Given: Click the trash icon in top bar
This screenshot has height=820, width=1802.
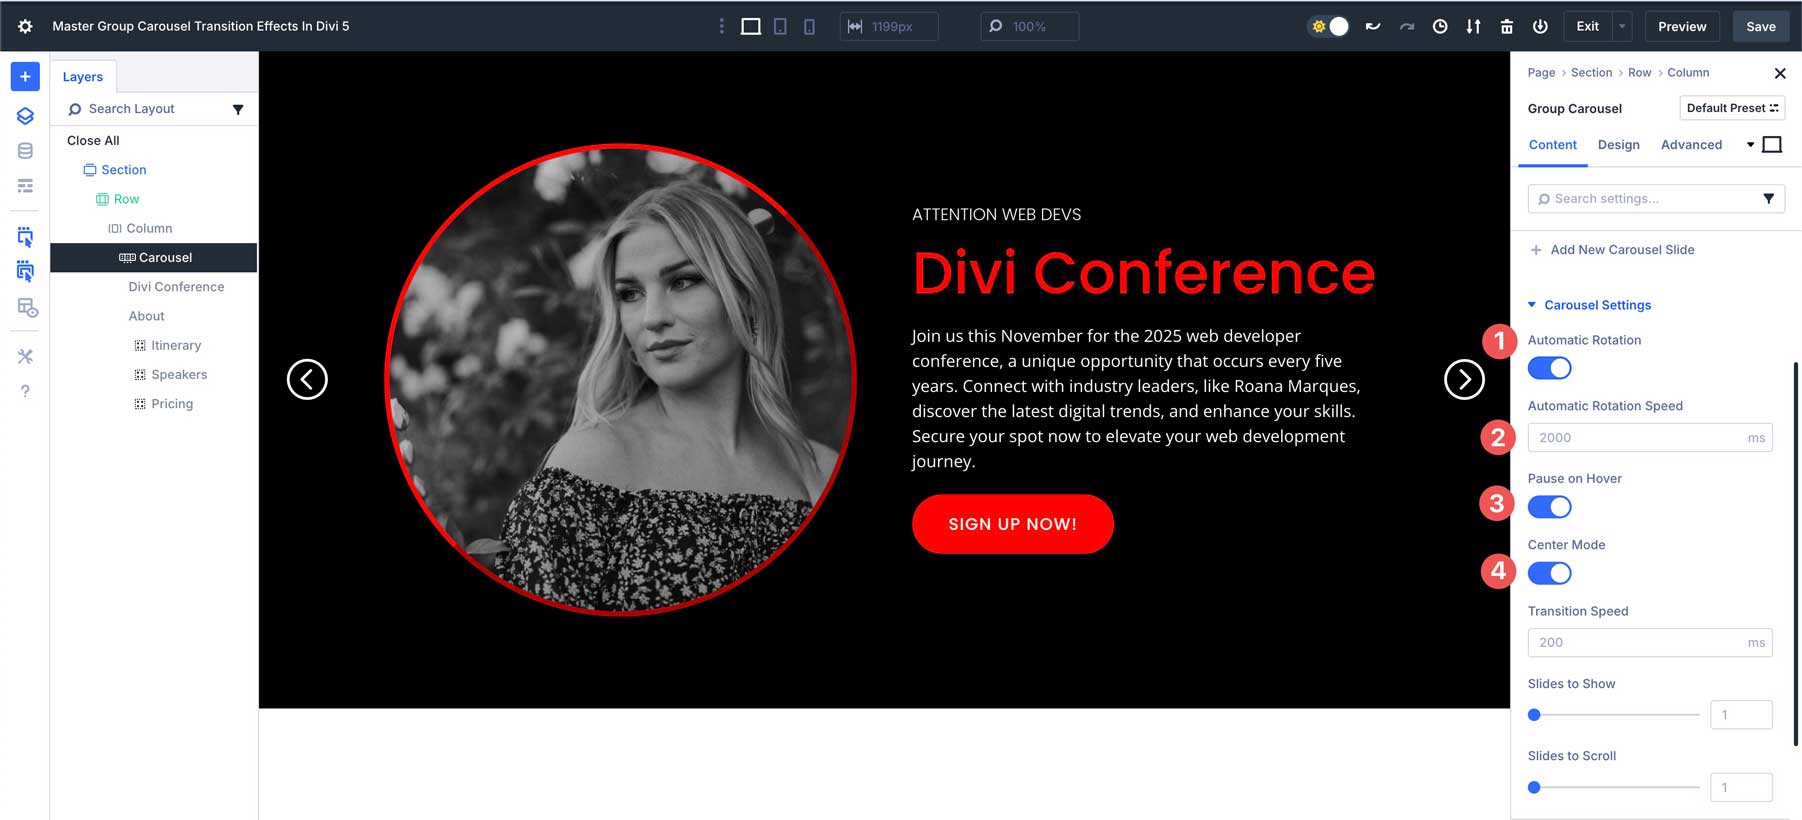Looking at the screenshot, I should pos(1507,26).
